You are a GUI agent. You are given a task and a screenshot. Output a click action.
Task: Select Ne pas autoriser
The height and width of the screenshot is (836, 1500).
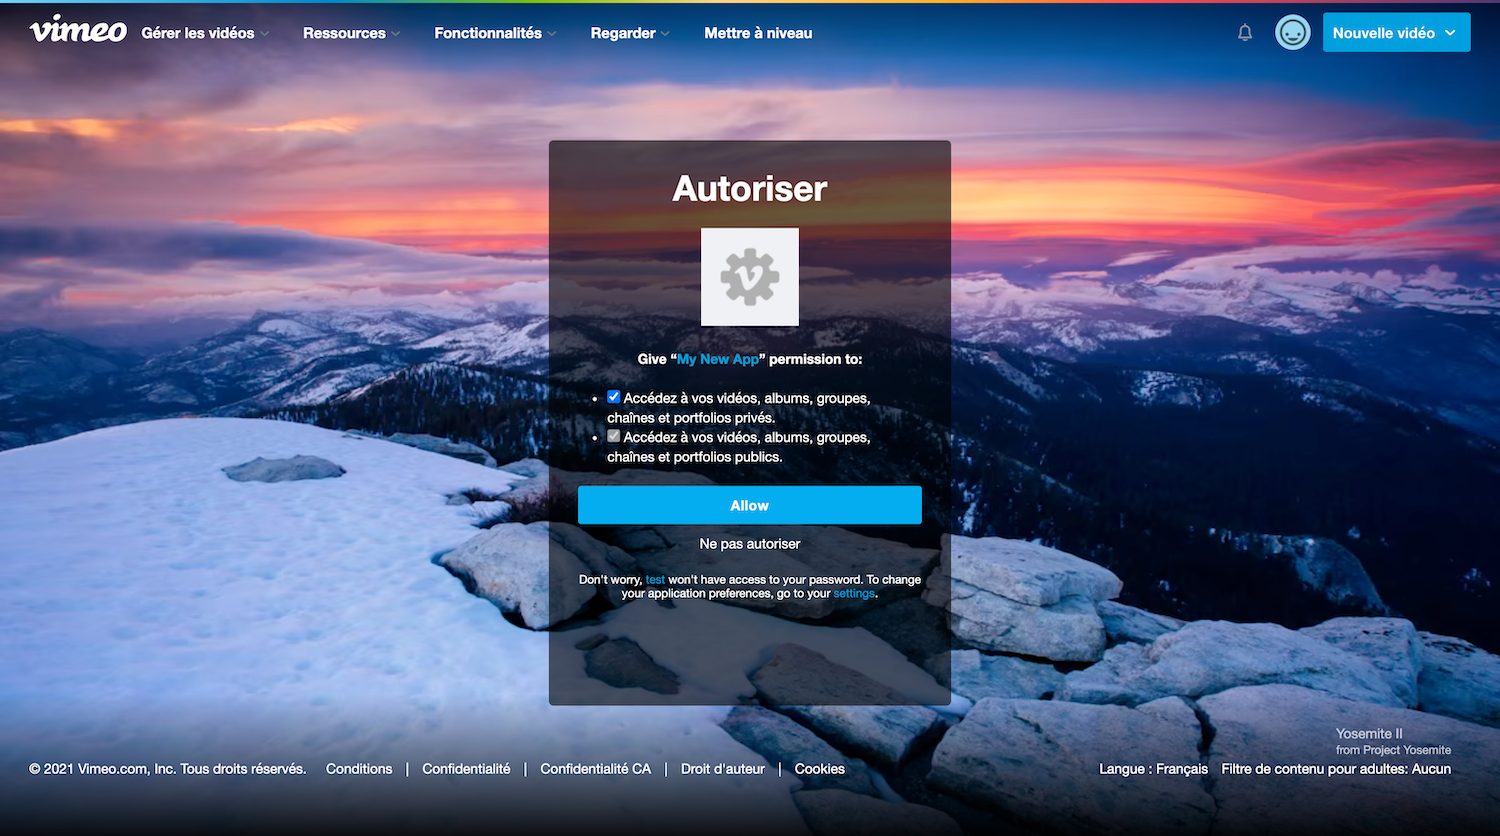(749, 543)
